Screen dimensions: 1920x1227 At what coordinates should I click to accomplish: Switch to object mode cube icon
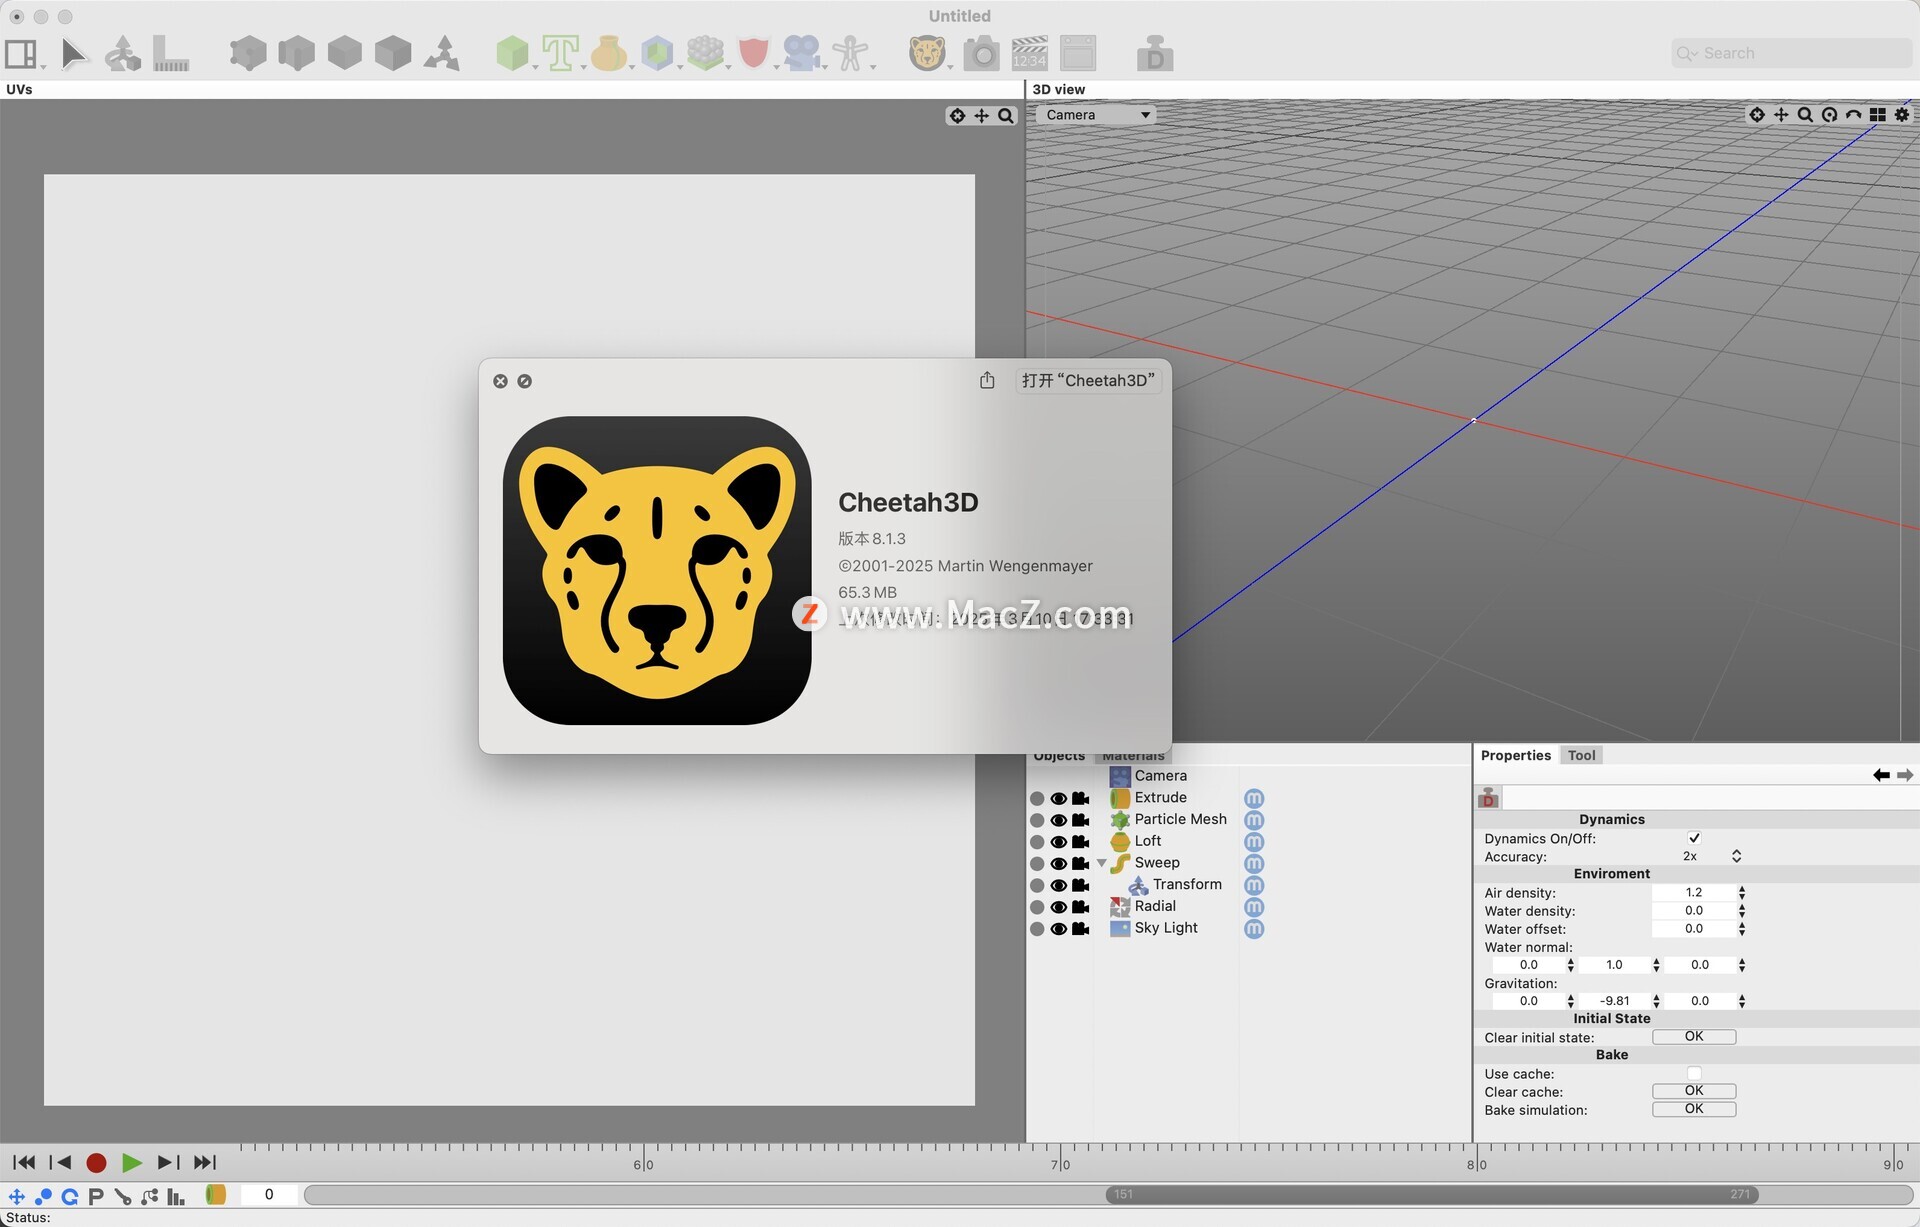tap(393, 53)
